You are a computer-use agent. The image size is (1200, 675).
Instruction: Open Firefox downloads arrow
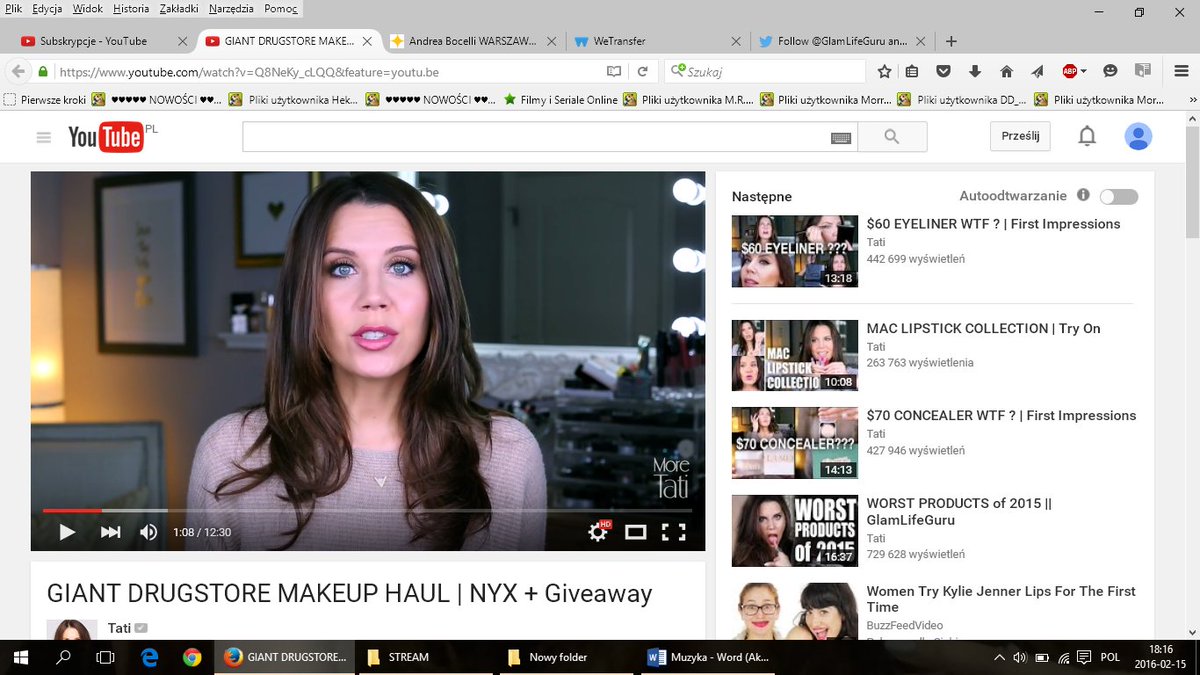(x=975, y=71)
